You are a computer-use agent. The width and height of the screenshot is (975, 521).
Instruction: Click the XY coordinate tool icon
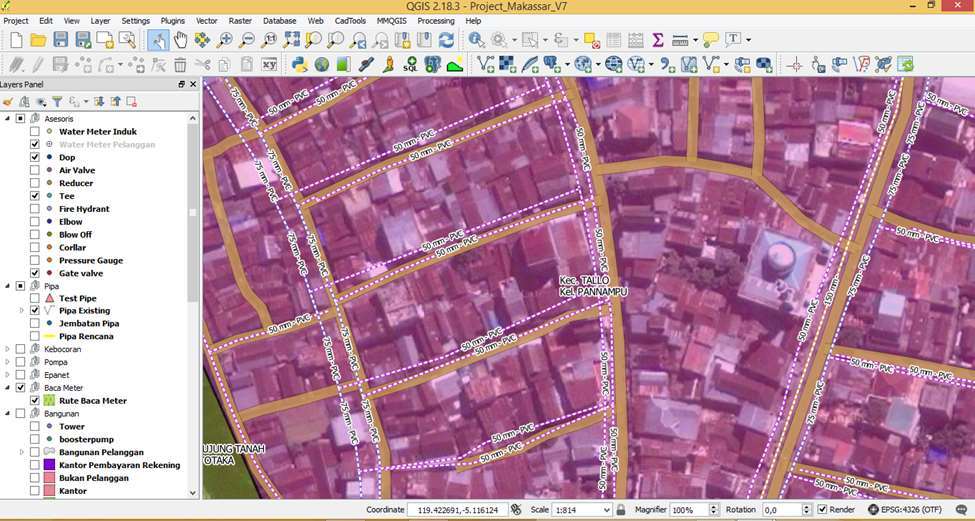[269, 64]
